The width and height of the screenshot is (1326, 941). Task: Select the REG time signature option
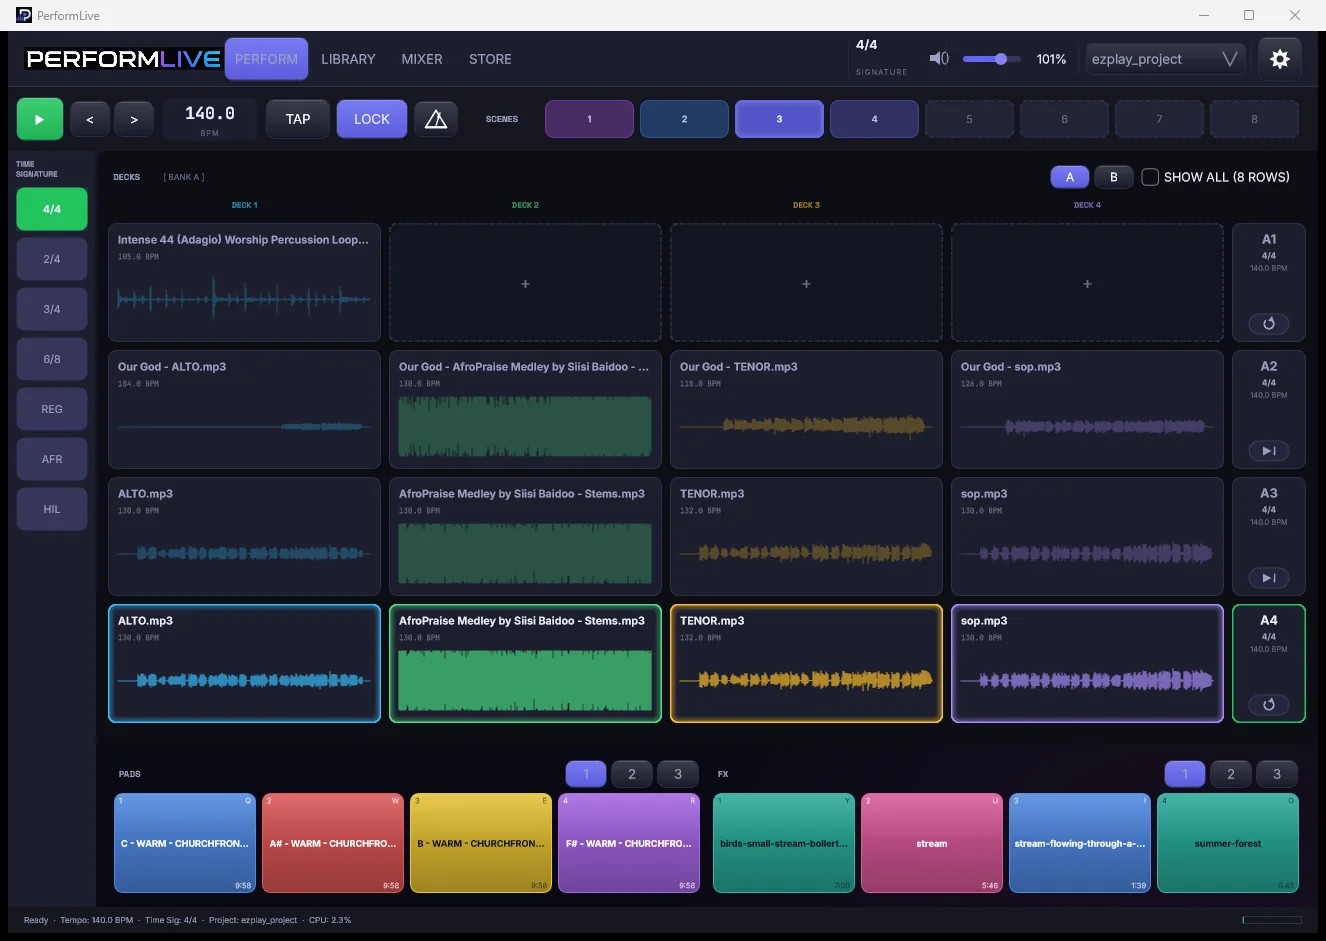tap(52, 409)
